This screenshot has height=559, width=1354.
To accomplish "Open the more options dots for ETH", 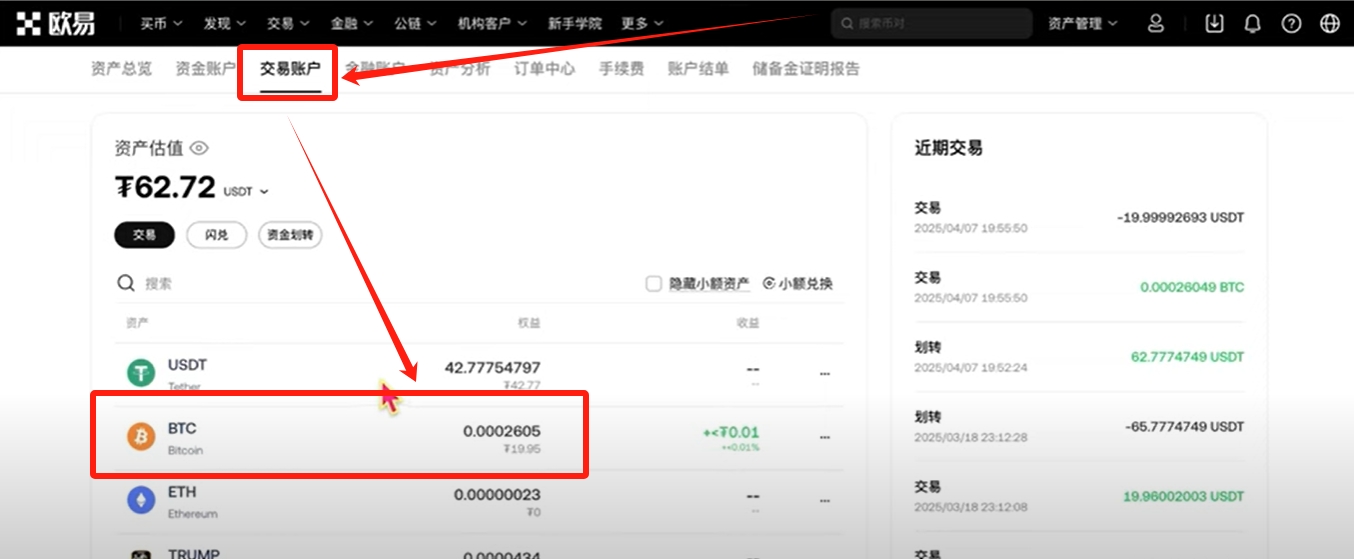I will [x=825, y=500].
